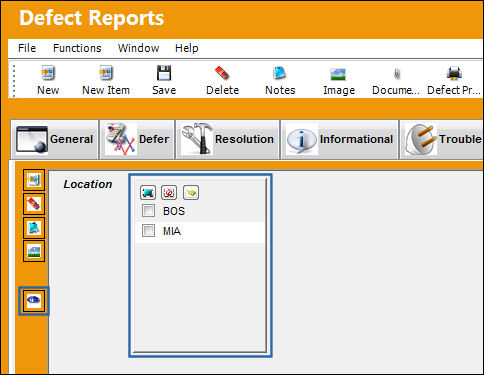This screenshot has width=484, height=375.
Task: Click the yellow arrow icon in Location list
Action: coord(191,193)
